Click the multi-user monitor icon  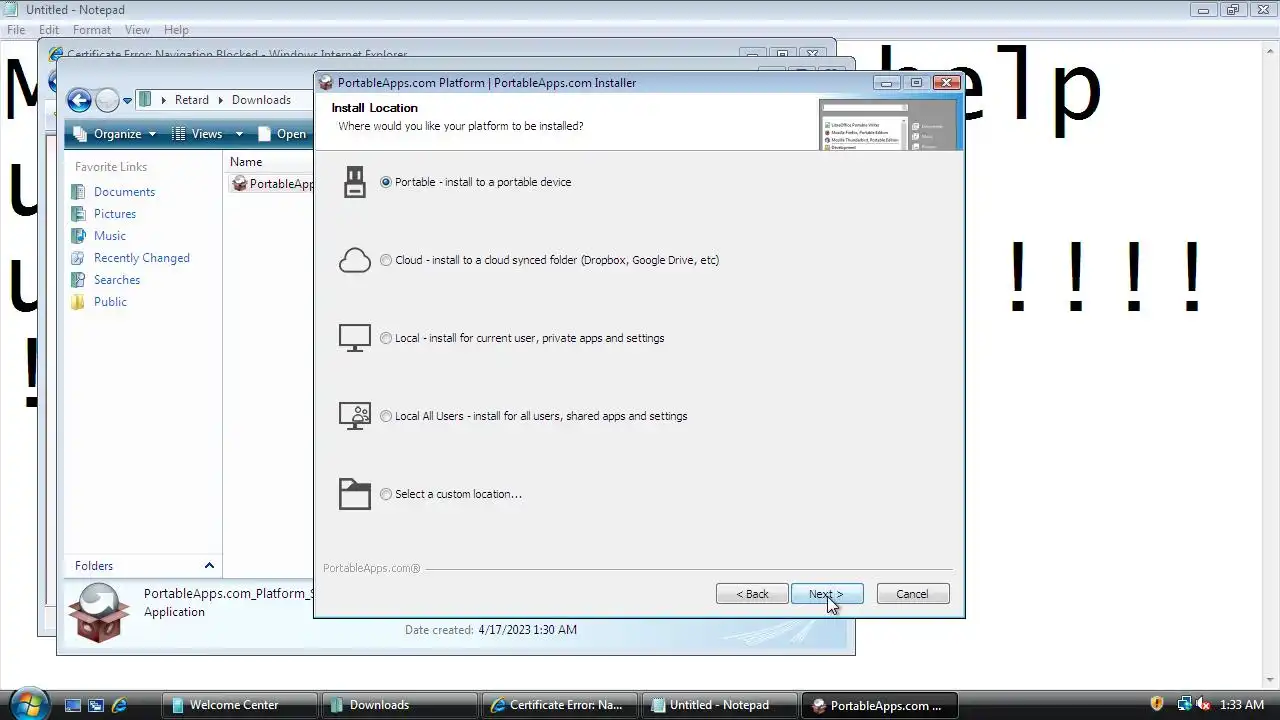click(355, 416)
